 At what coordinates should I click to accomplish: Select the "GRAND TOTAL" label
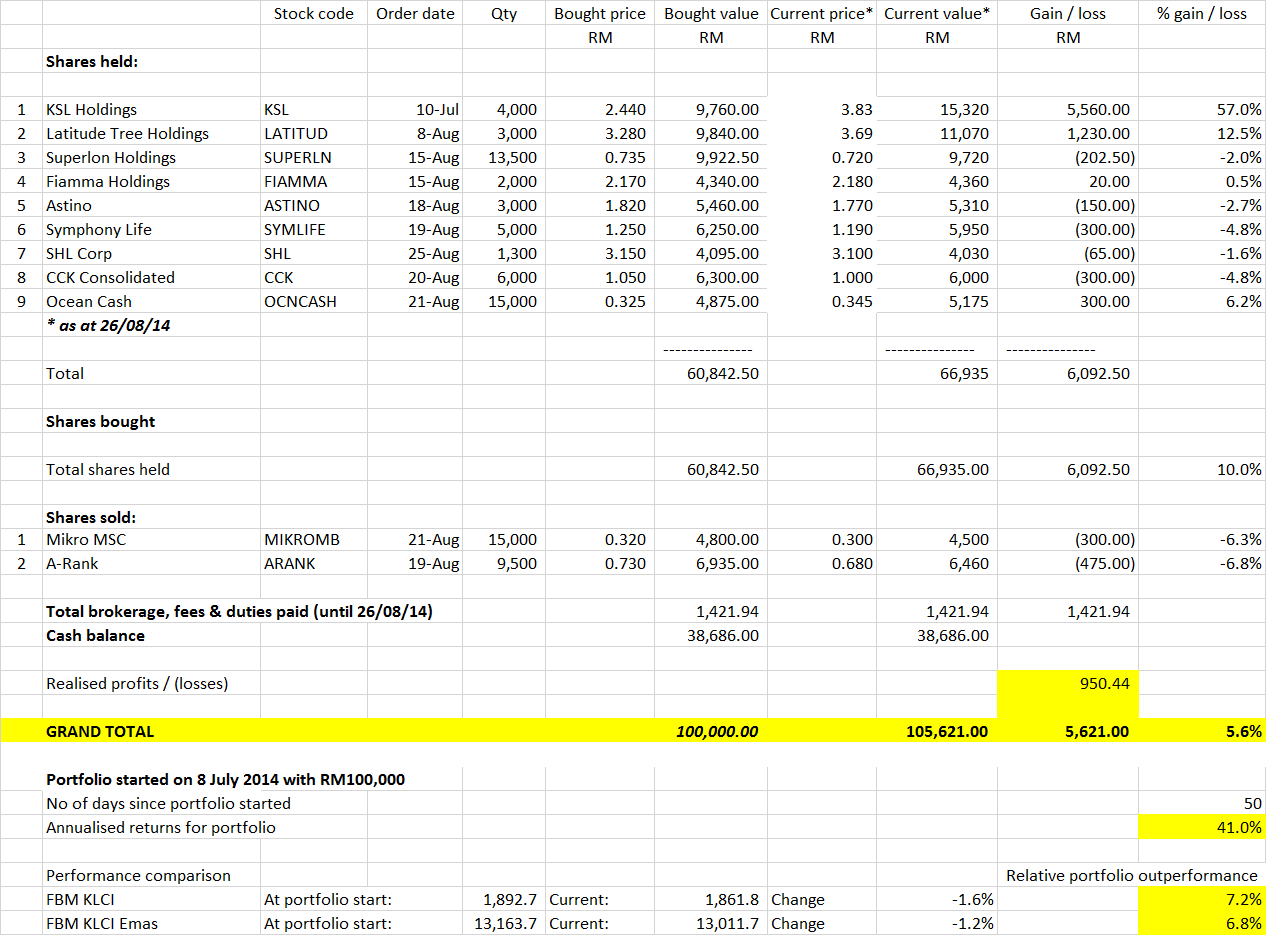pyautogui.click(x=100, y=731)
